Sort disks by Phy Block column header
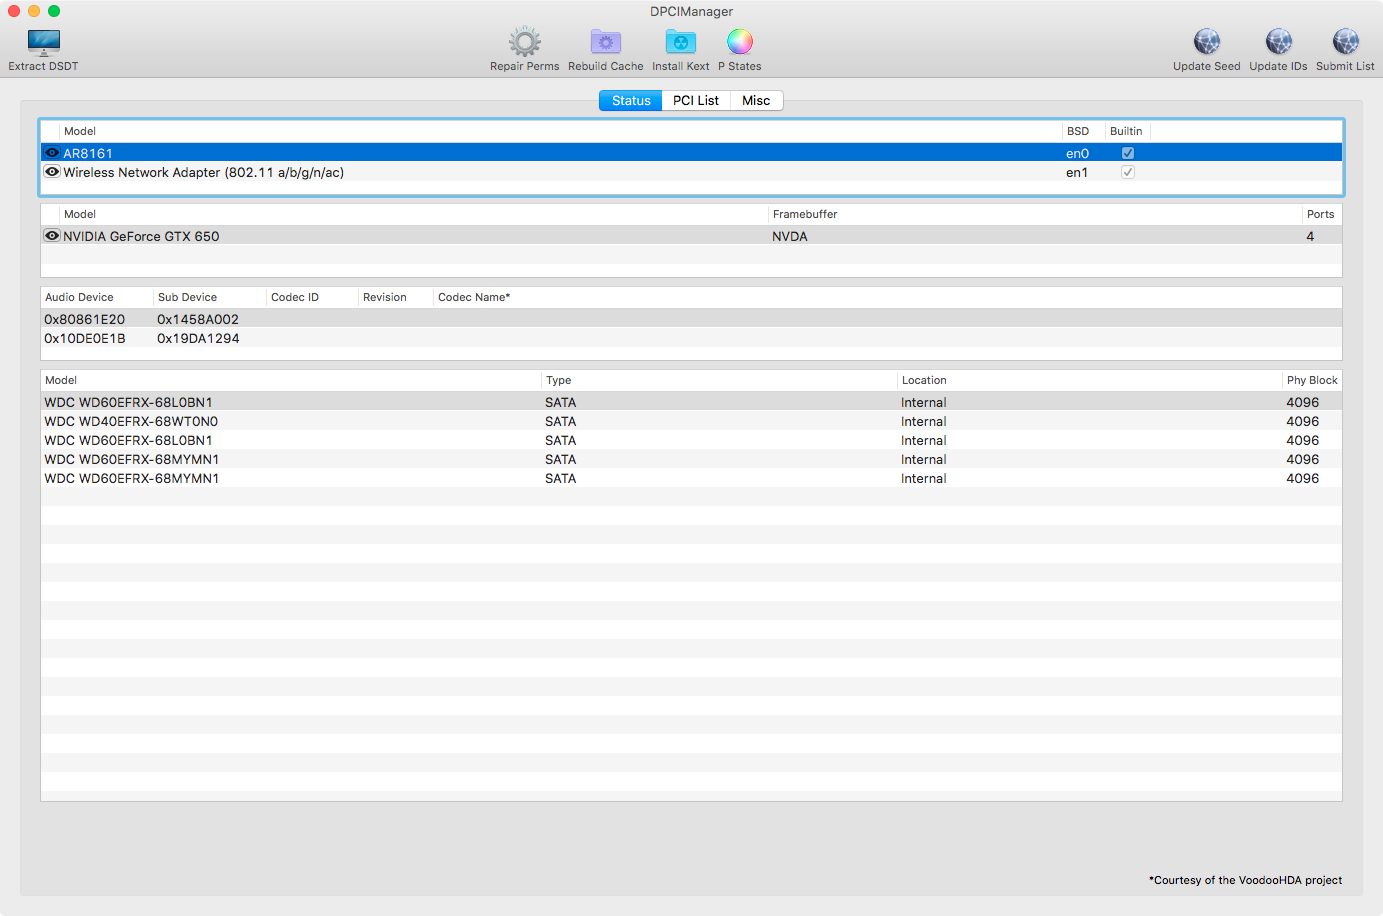This screenshot has width=1383, height=916. tap(1311, 380)
